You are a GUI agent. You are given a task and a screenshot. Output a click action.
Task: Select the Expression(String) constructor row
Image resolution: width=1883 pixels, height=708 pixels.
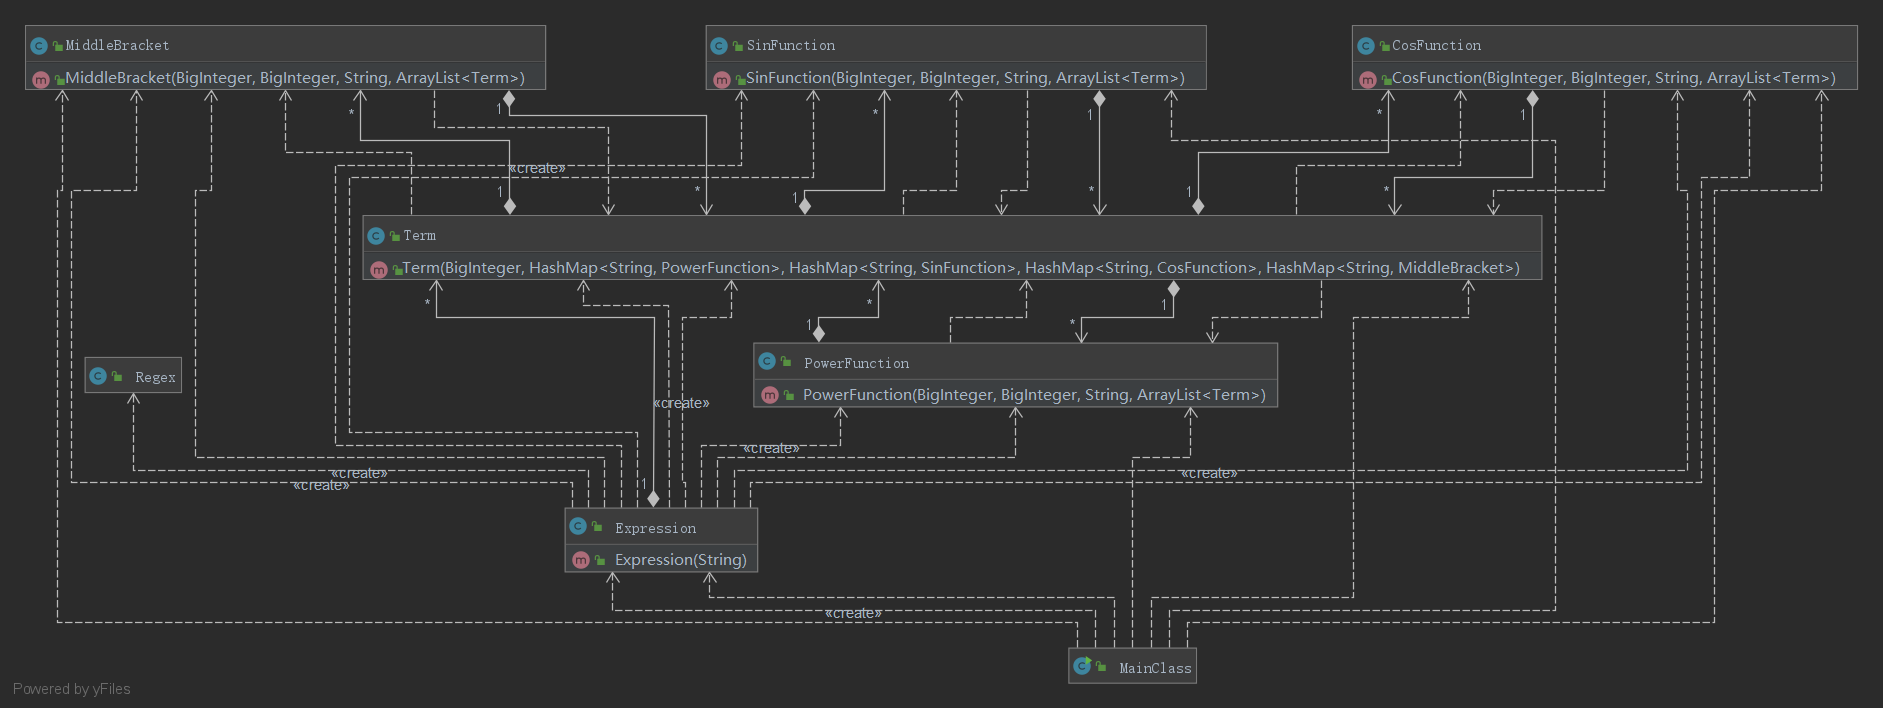661,560
